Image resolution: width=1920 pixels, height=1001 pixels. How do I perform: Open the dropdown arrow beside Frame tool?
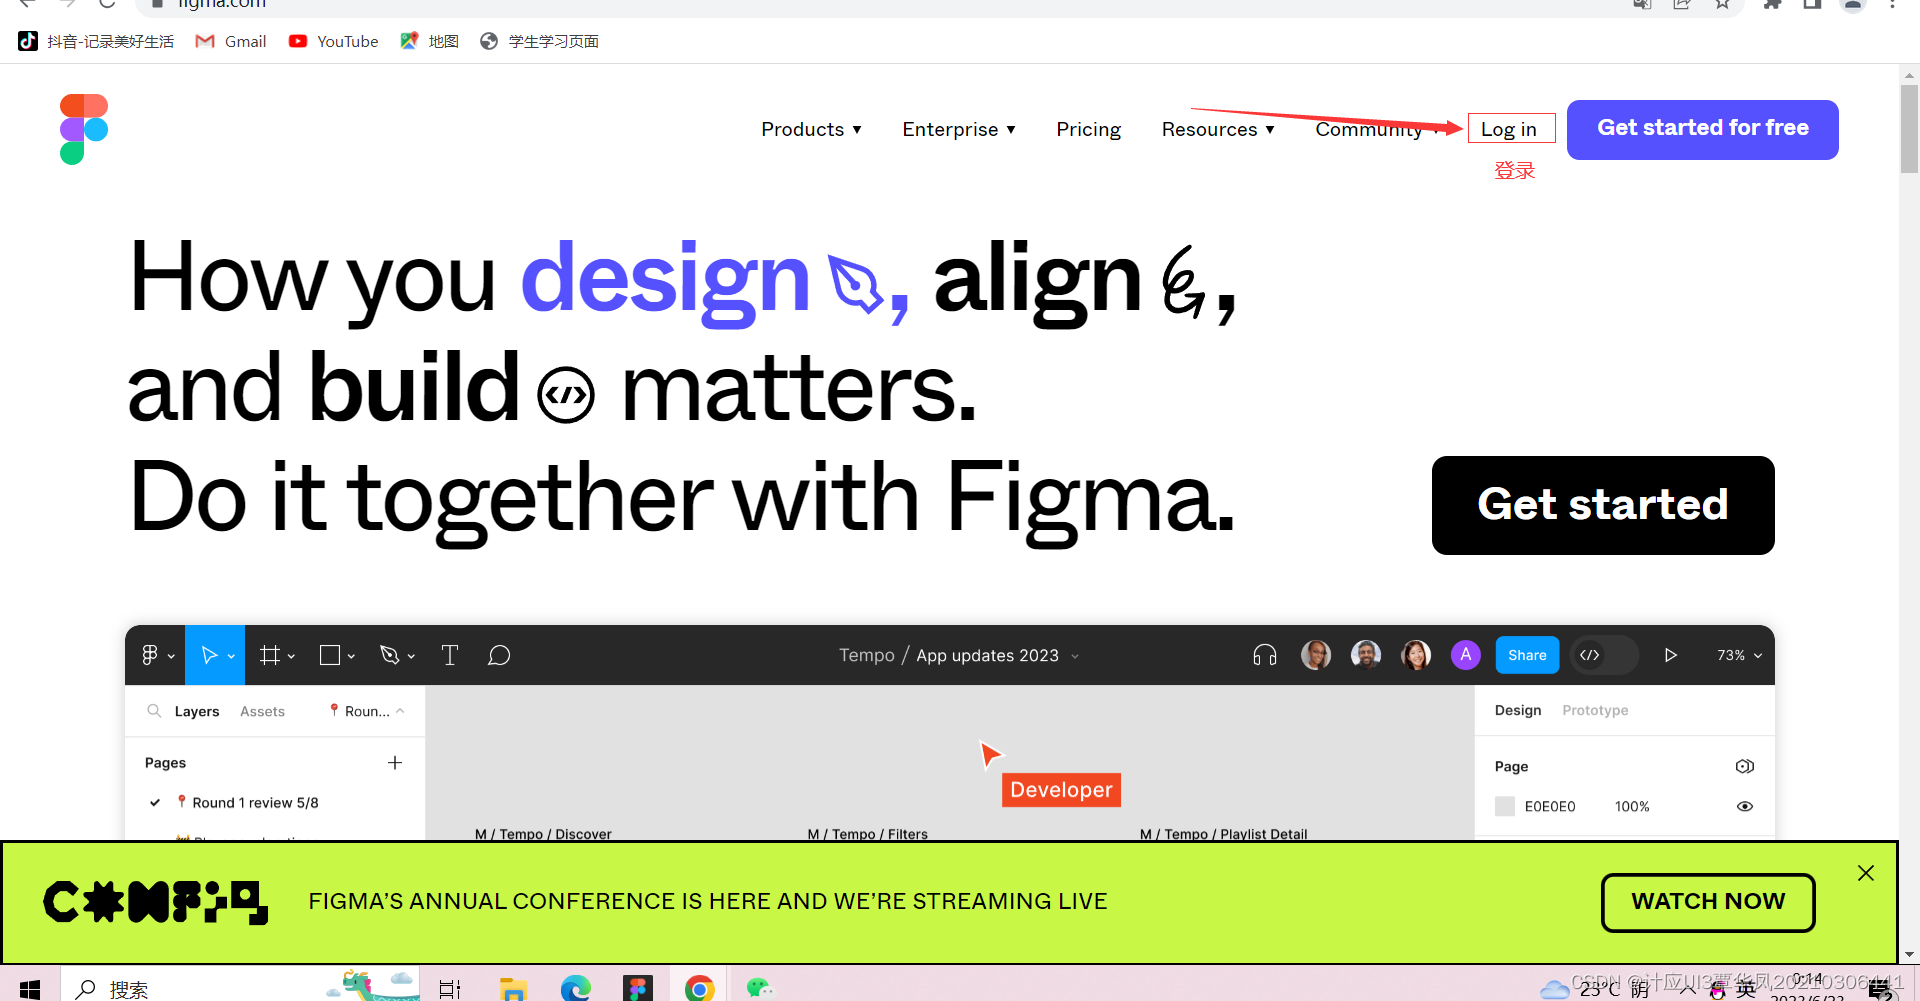[291, 656]
